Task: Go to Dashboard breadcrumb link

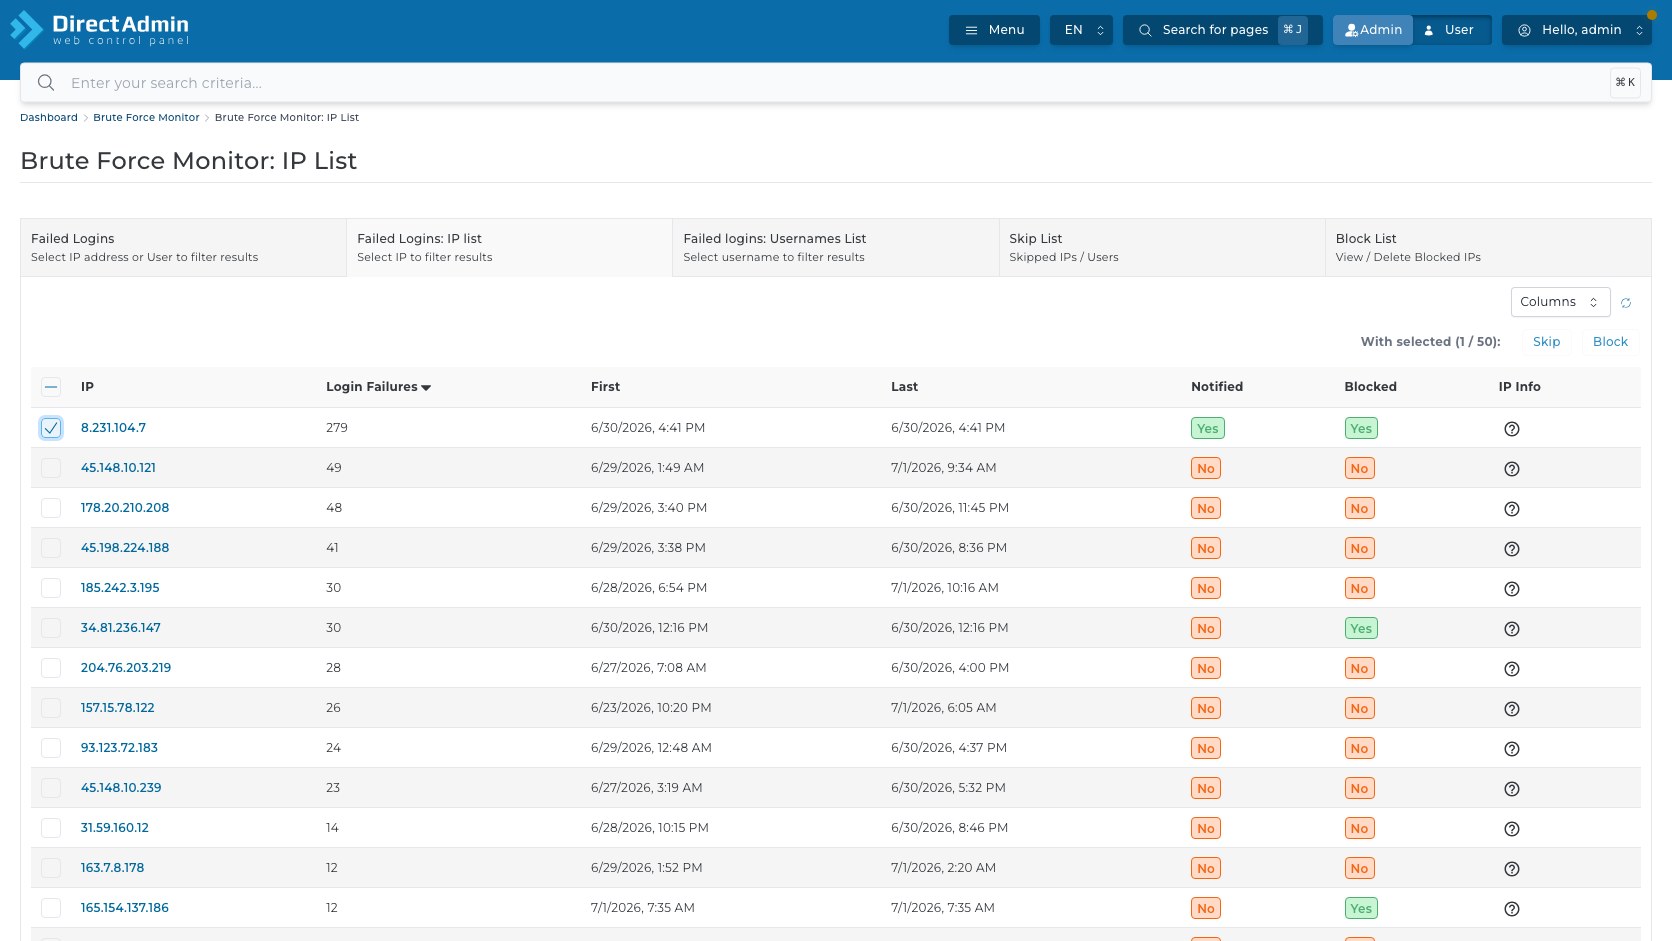Action: [49, 118]
